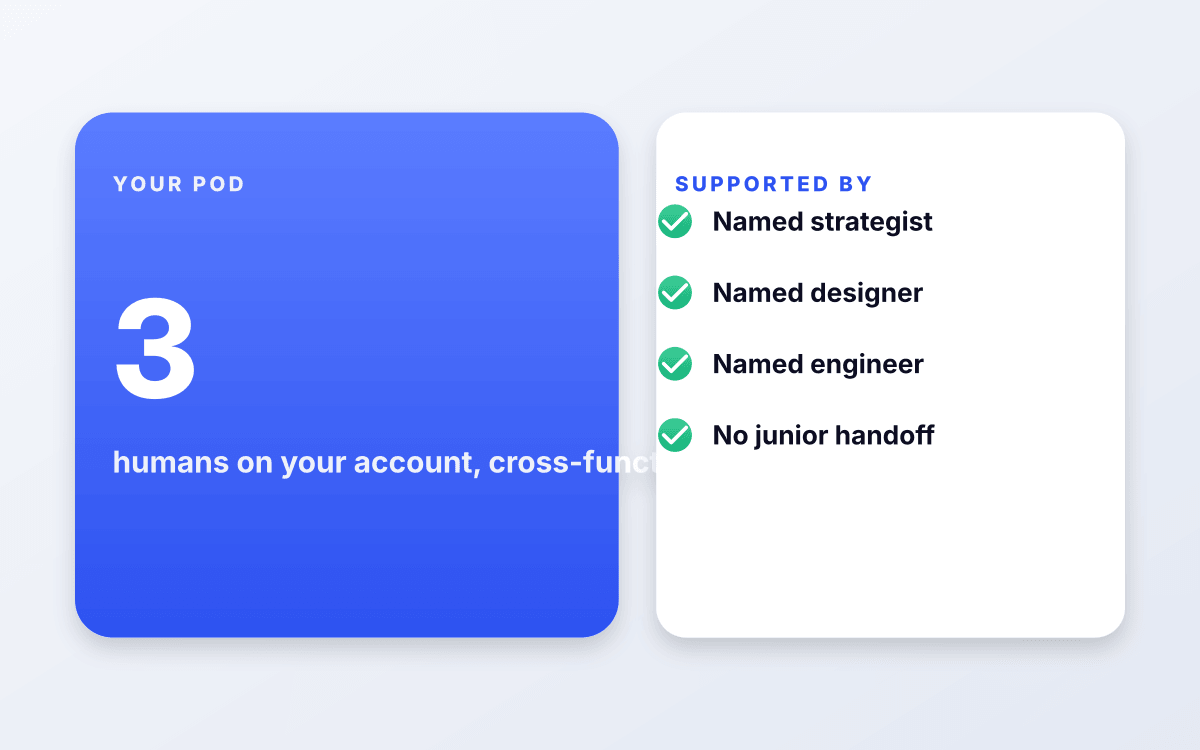The width and height of the screenshot is (1200, 750).
Task: Click the large number 3
Action: click(x=155, y=348)
